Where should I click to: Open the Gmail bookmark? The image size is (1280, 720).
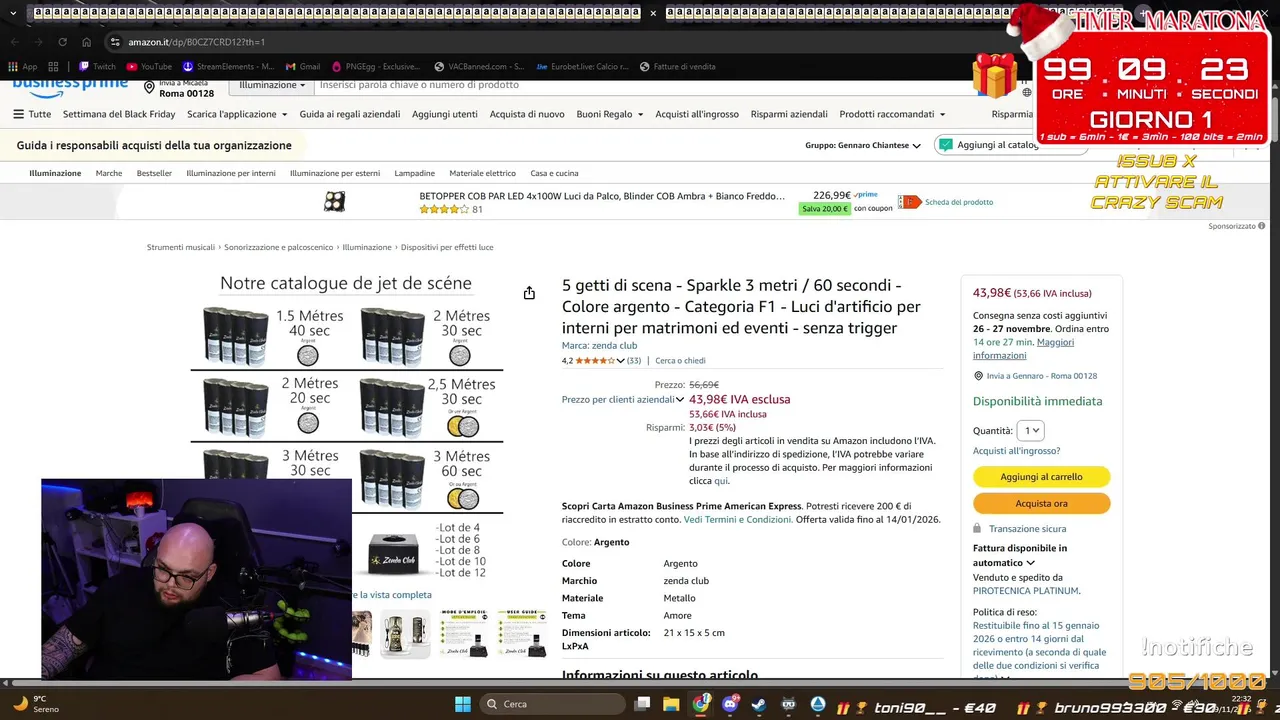pyautogui.click(x=303, y=67)
